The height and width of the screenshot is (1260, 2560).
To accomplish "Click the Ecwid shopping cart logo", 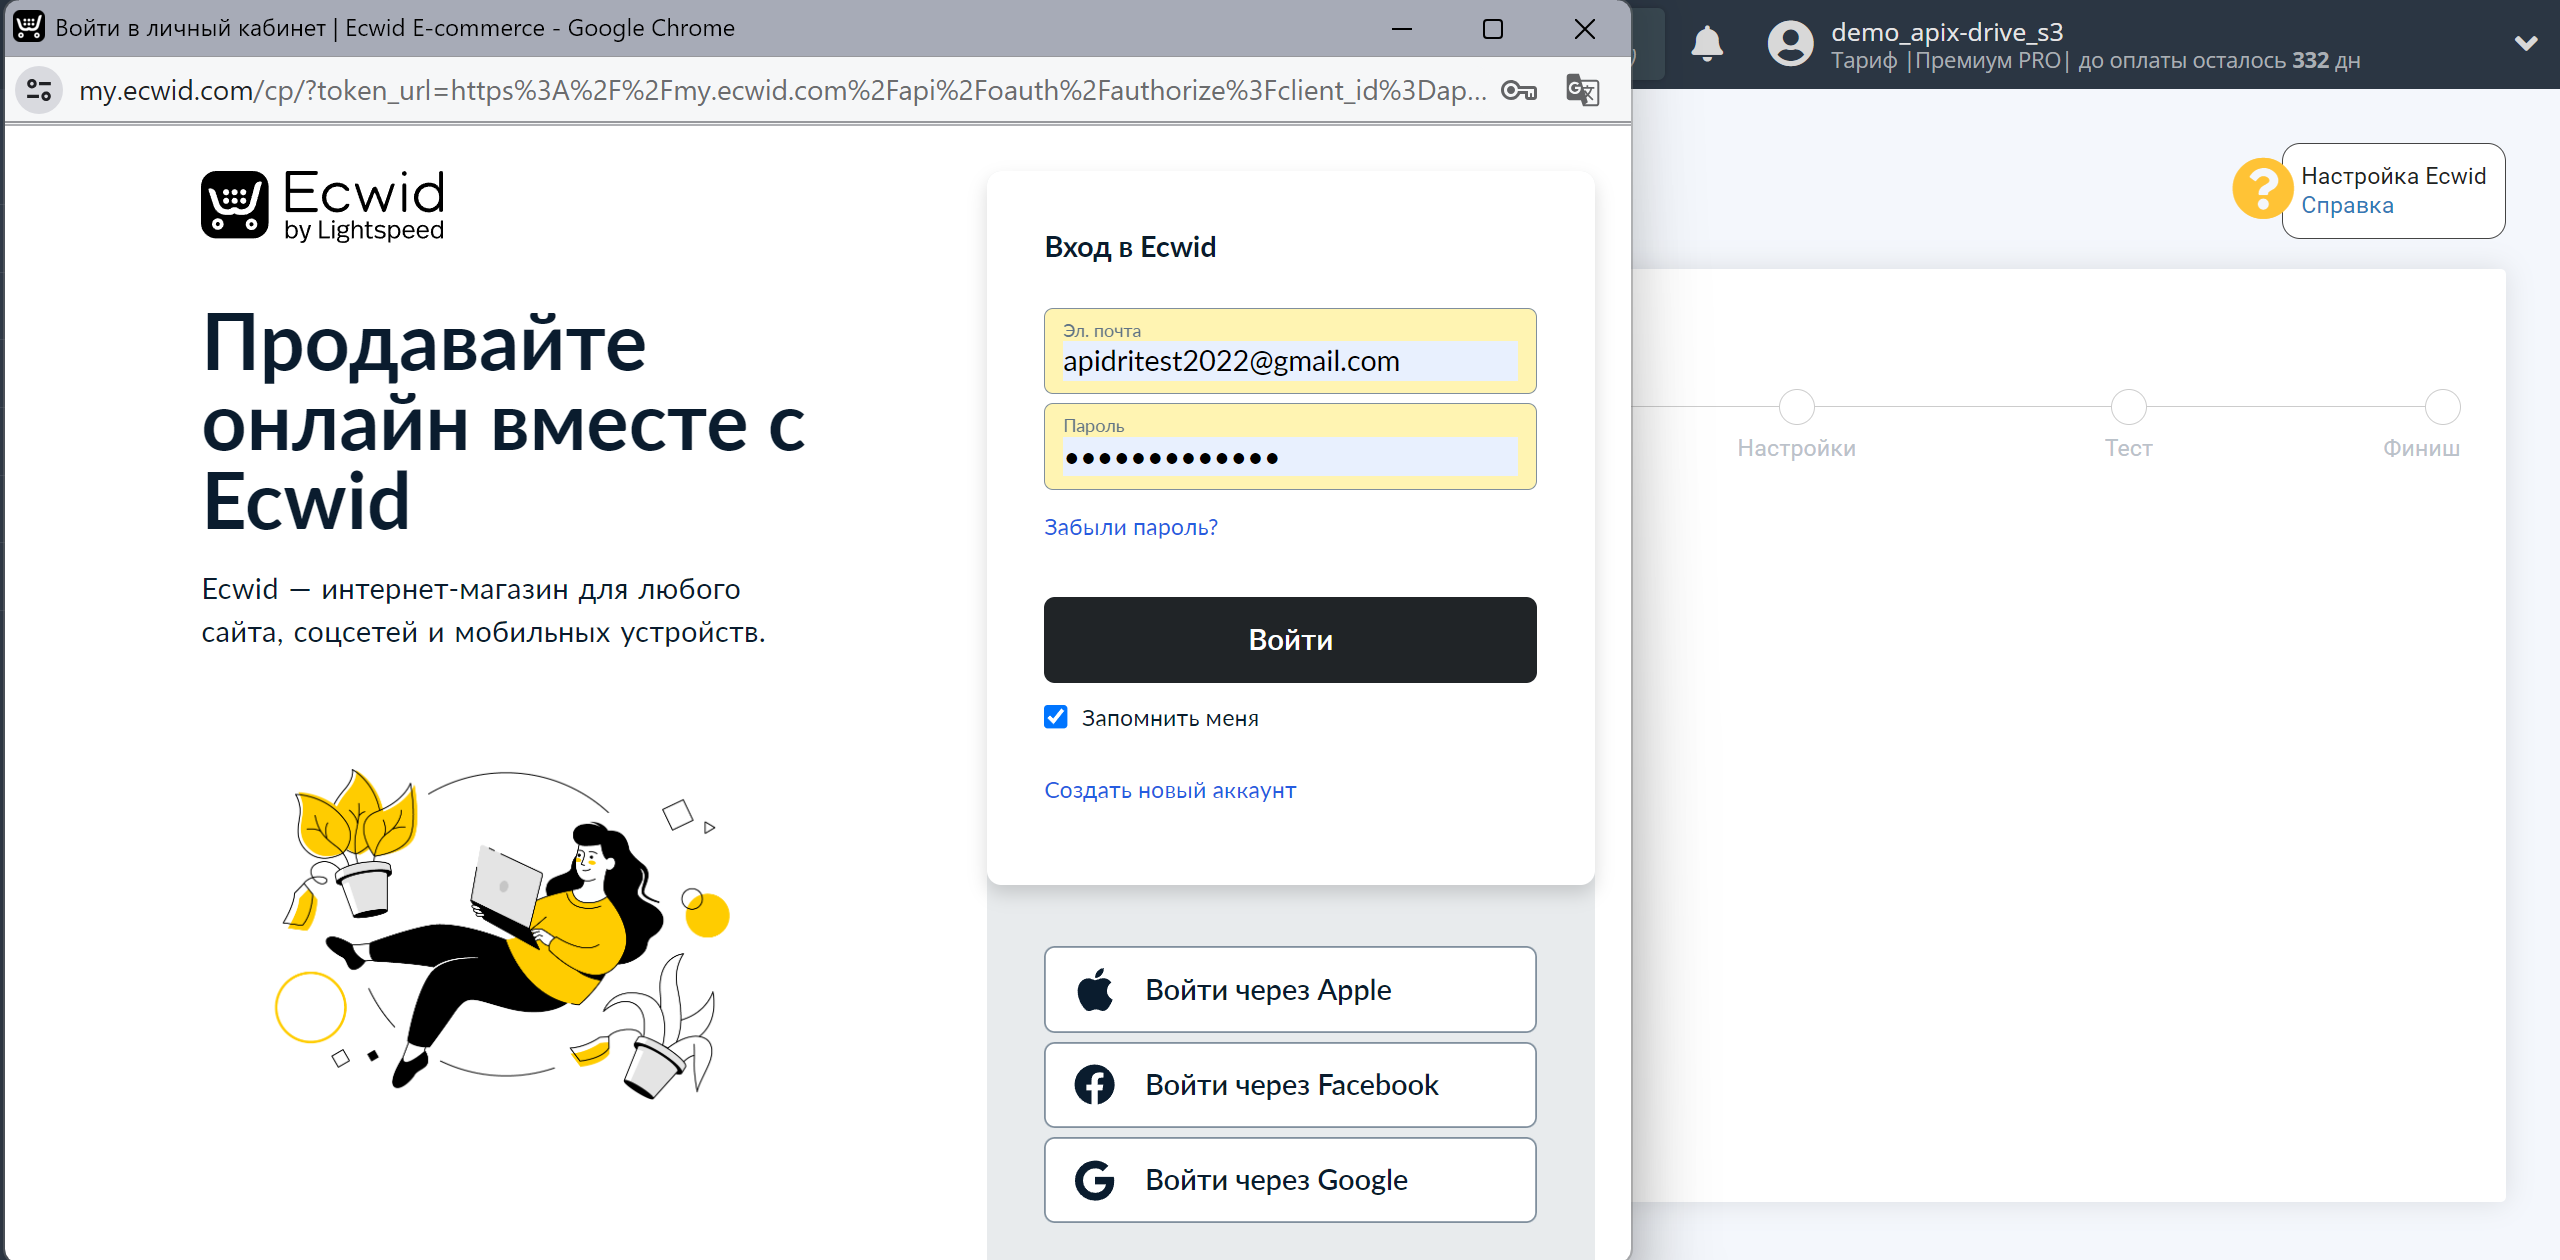I will point(235,205).
